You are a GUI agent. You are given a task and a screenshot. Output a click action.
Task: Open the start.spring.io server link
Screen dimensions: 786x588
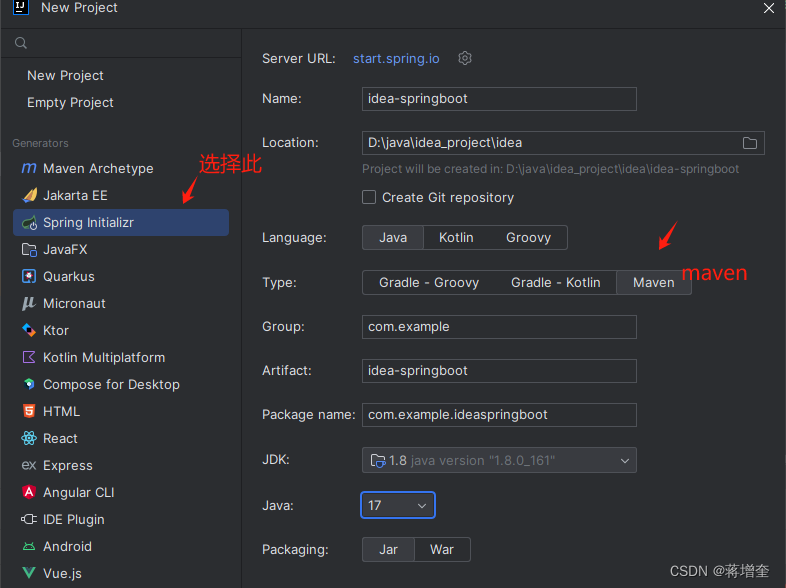point(396,59)
